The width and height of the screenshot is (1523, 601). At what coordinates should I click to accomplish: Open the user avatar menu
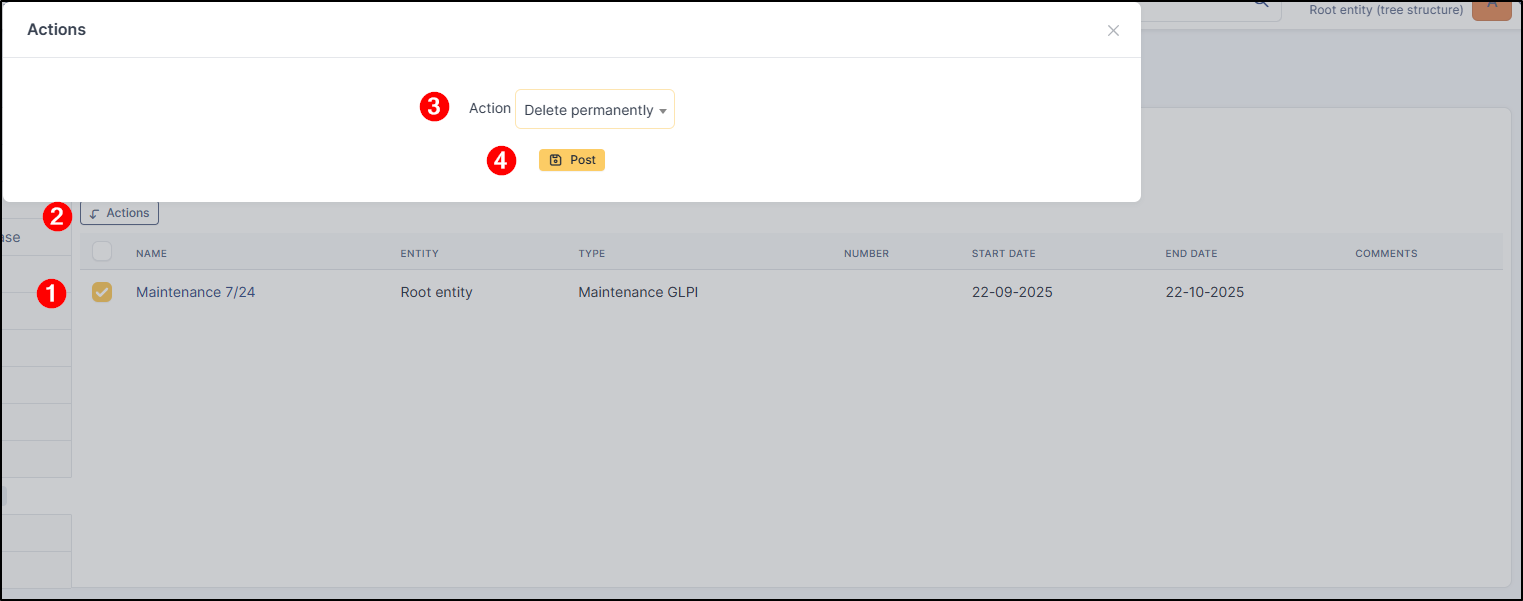pyautogui.click(x=1492, y=8)
